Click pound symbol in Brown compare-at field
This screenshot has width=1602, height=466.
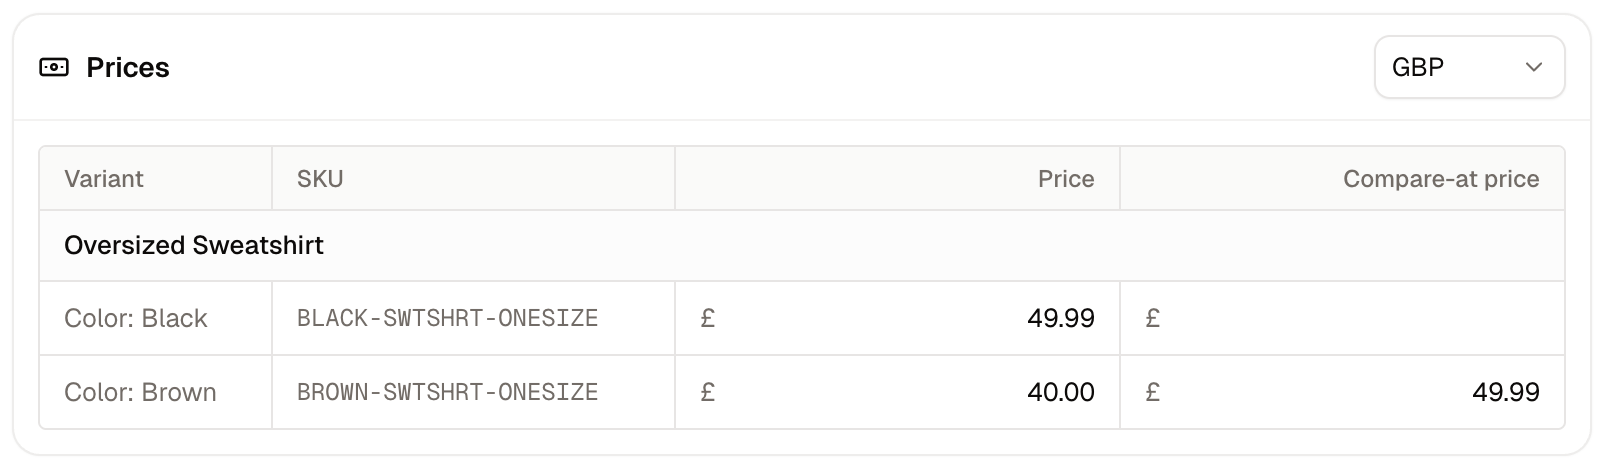[x=1153, y=392]
